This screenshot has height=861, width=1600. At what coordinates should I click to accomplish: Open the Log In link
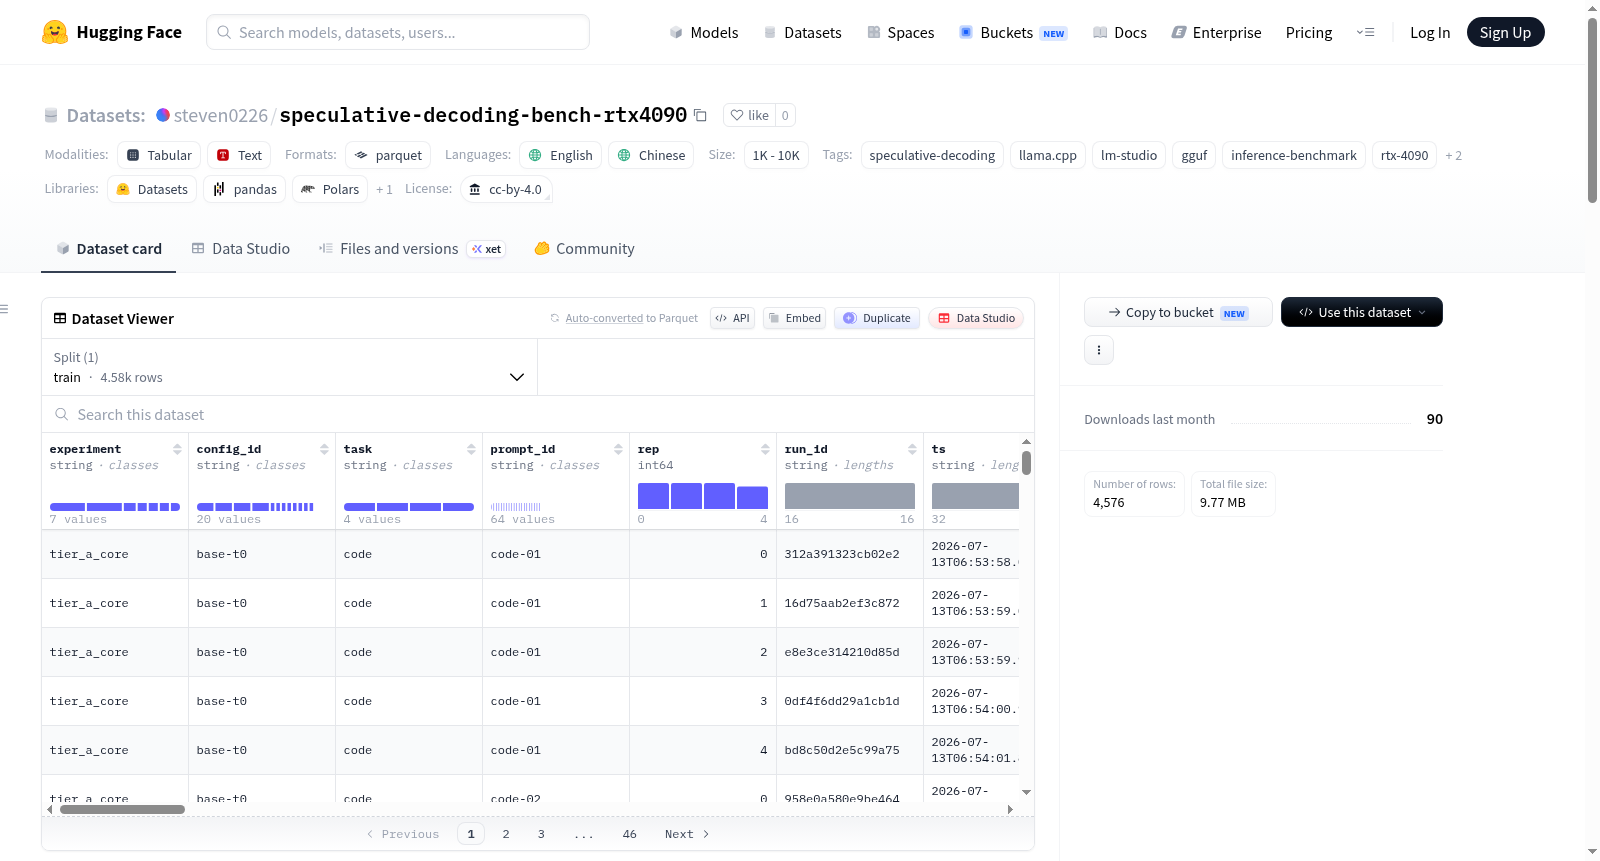(1430, 32)
